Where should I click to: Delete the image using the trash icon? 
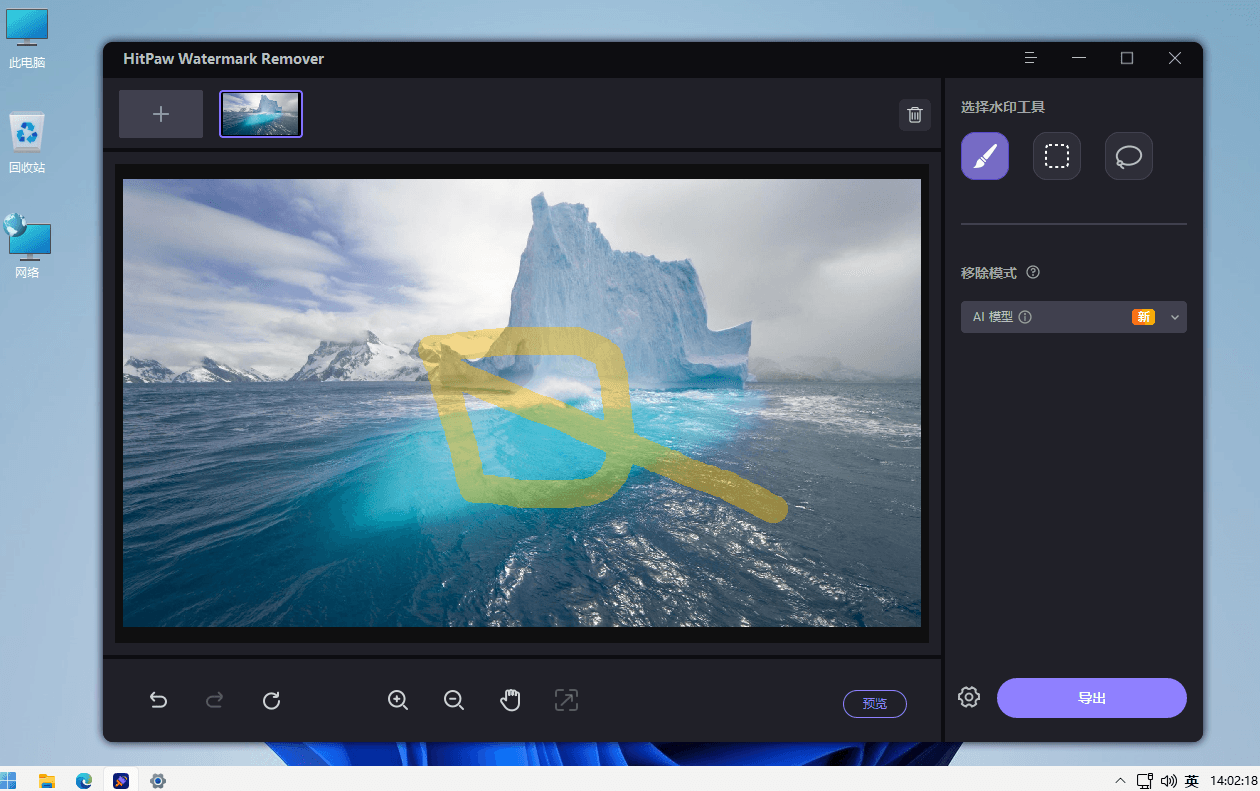point(914,115)
